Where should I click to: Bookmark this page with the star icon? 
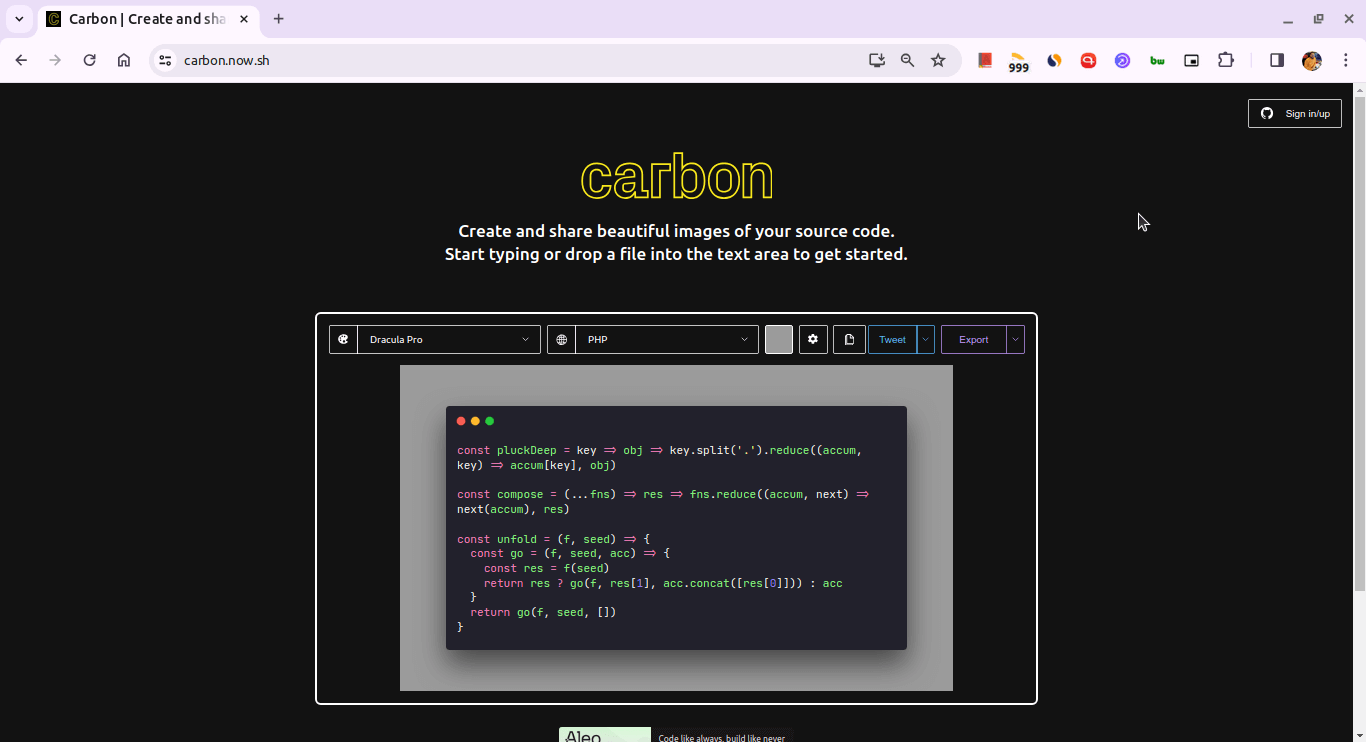click(938, 60)
